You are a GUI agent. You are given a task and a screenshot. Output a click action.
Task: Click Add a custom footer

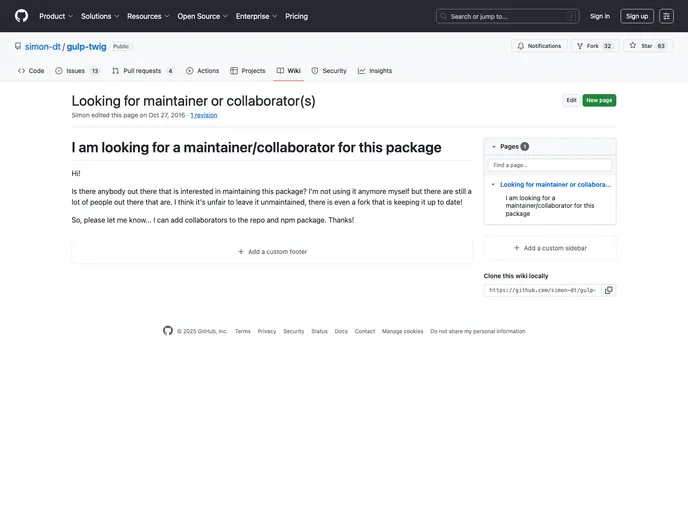point(272,252)
